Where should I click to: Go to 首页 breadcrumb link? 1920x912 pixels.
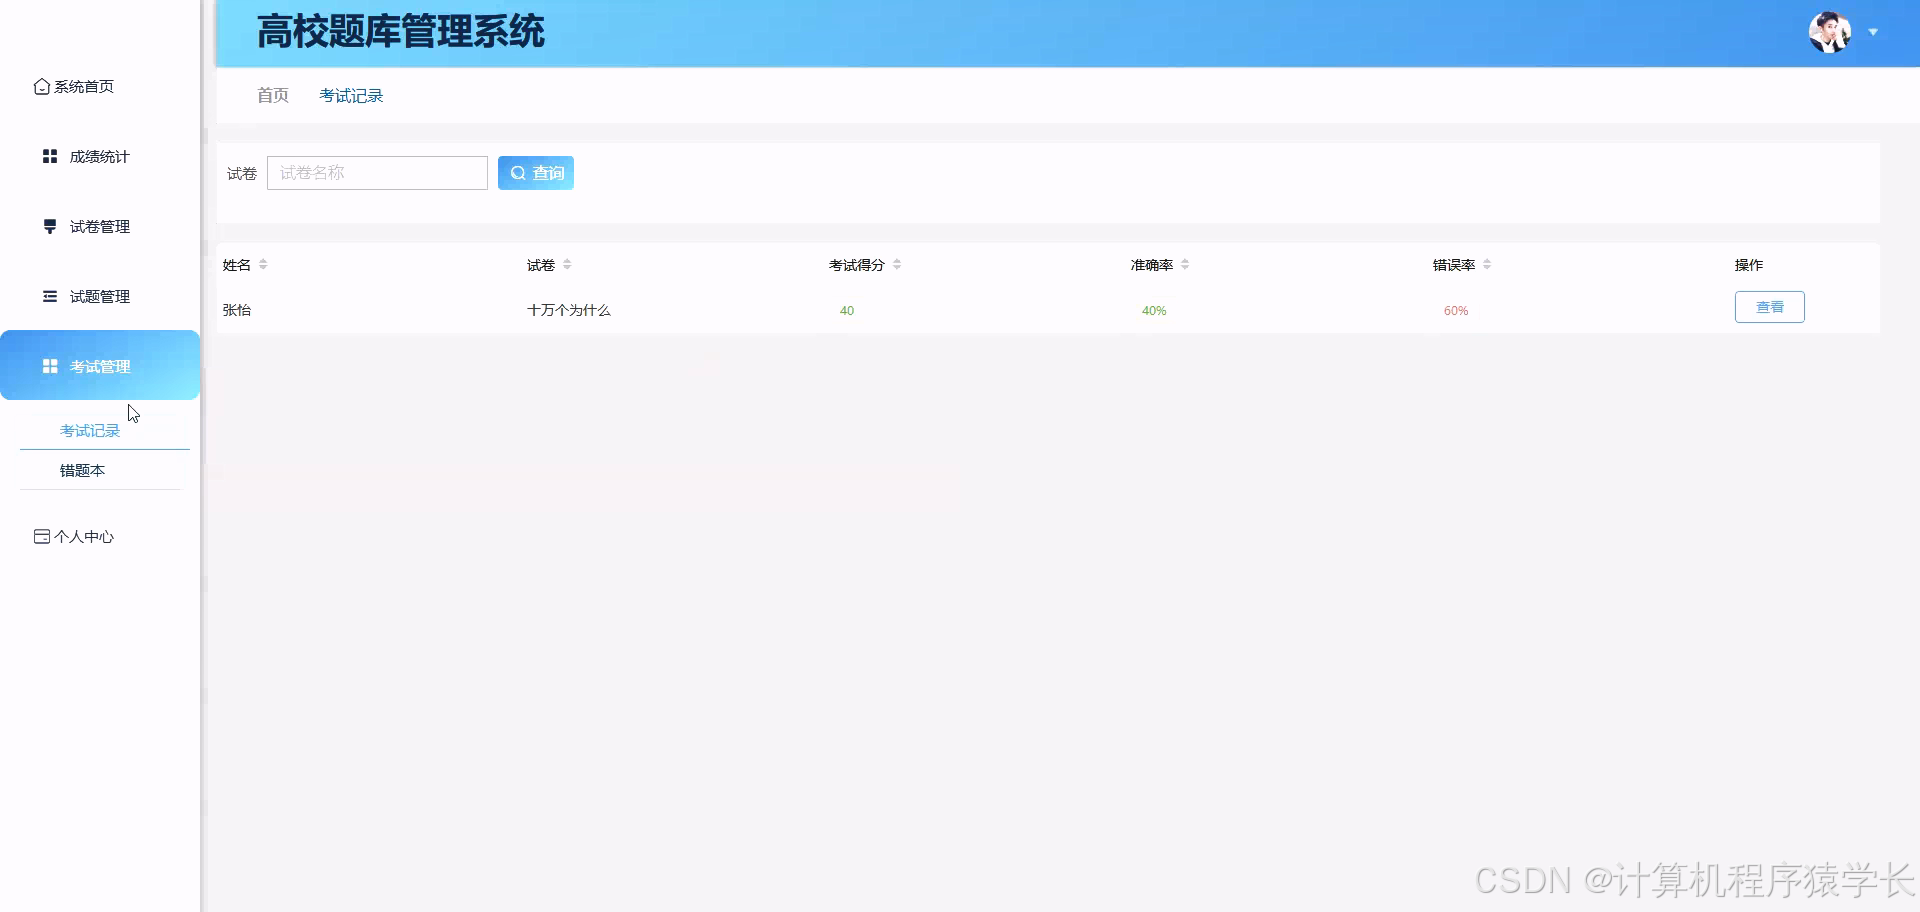(273, 95)
